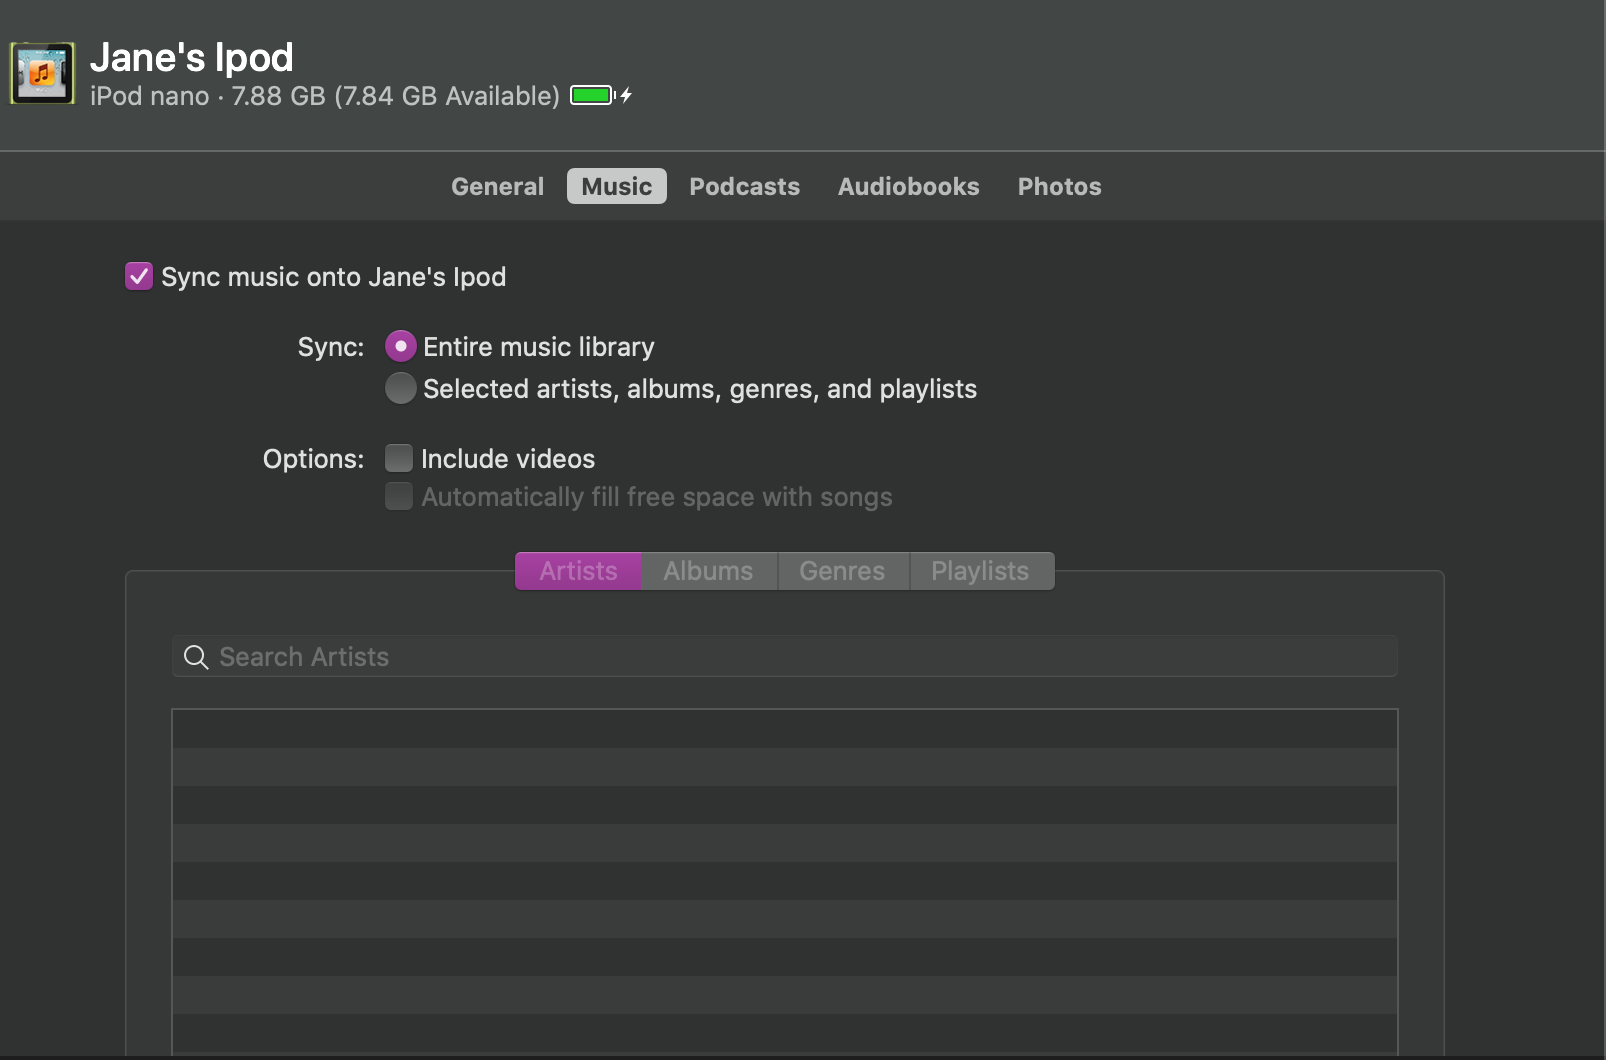Go to the Audiobooks tab
The width and height of the screenshot is (1606, 1060).
point(909,187)
